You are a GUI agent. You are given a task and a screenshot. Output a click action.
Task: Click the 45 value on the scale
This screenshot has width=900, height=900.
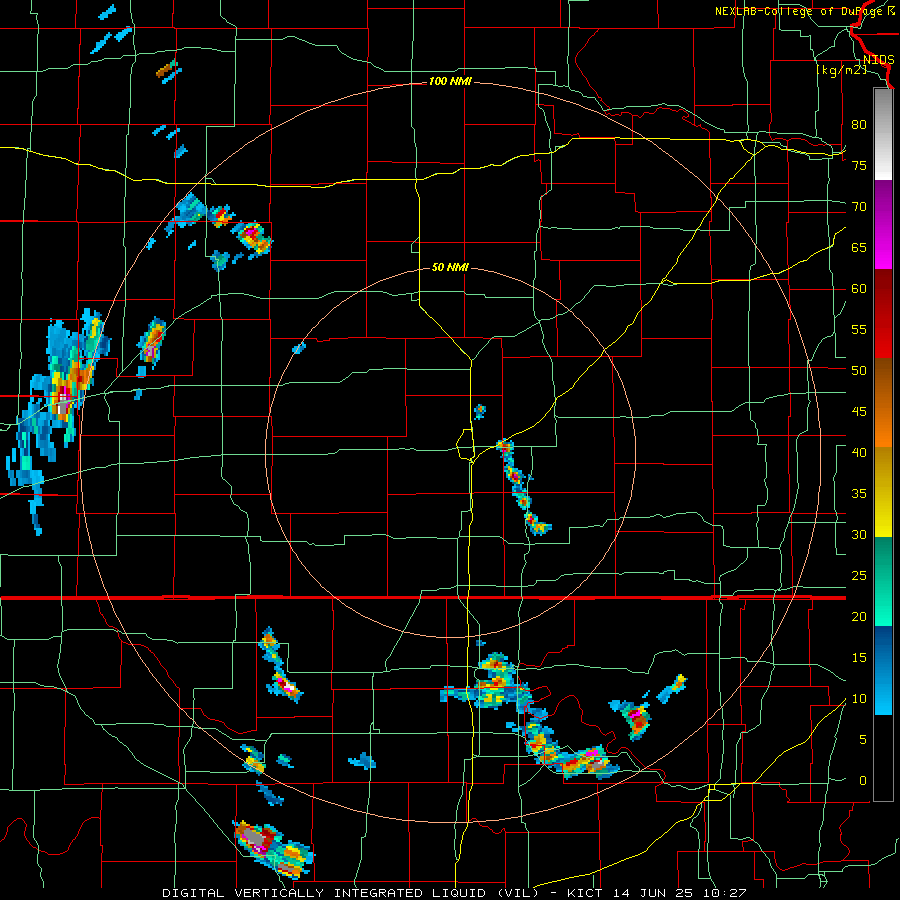(x=859, y=412)
